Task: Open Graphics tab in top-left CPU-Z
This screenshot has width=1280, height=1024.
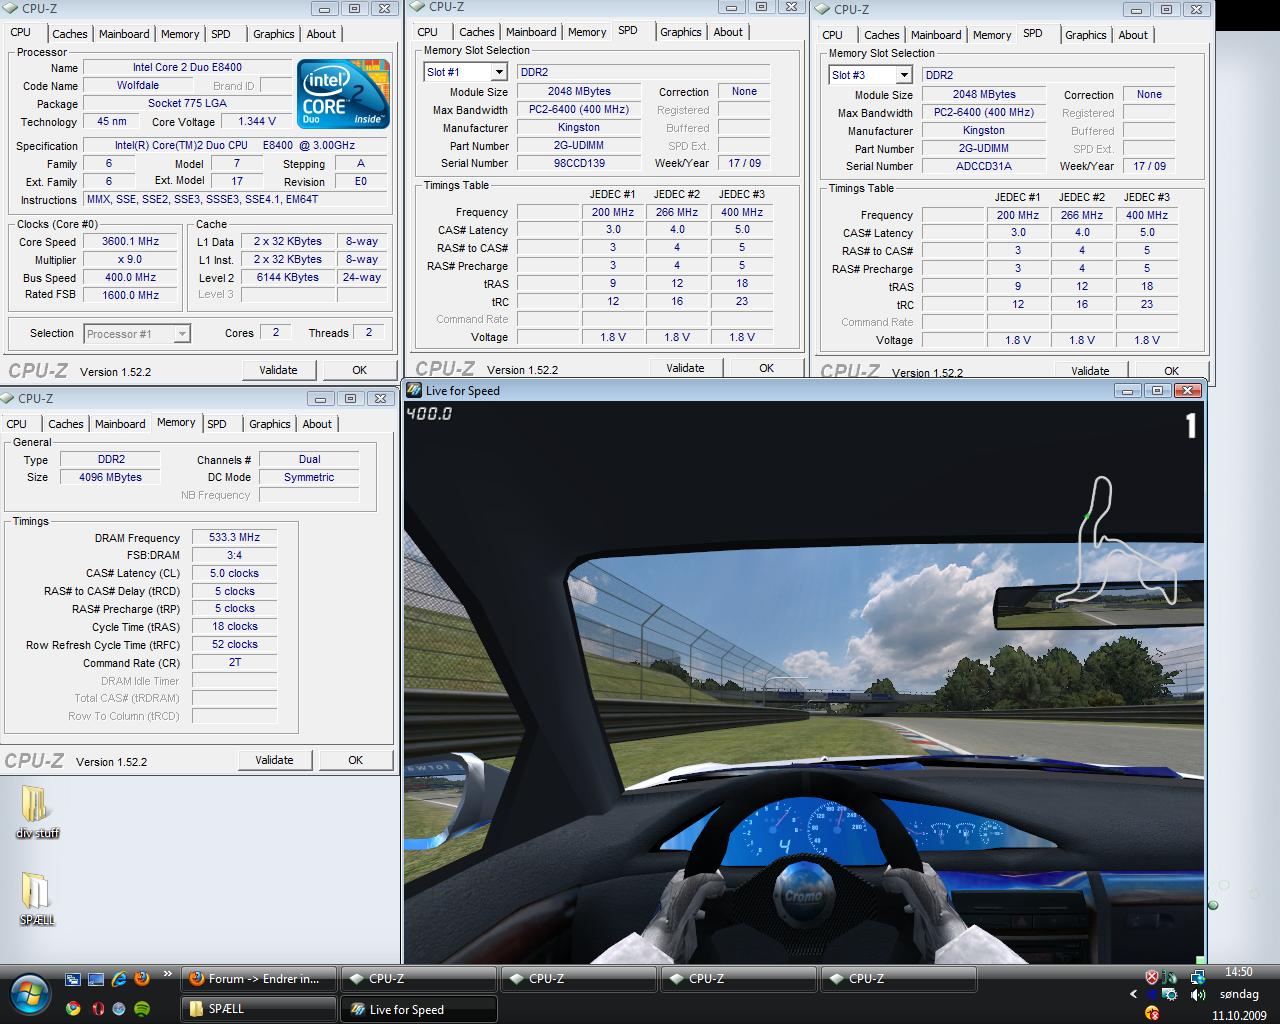Action: 273,34
